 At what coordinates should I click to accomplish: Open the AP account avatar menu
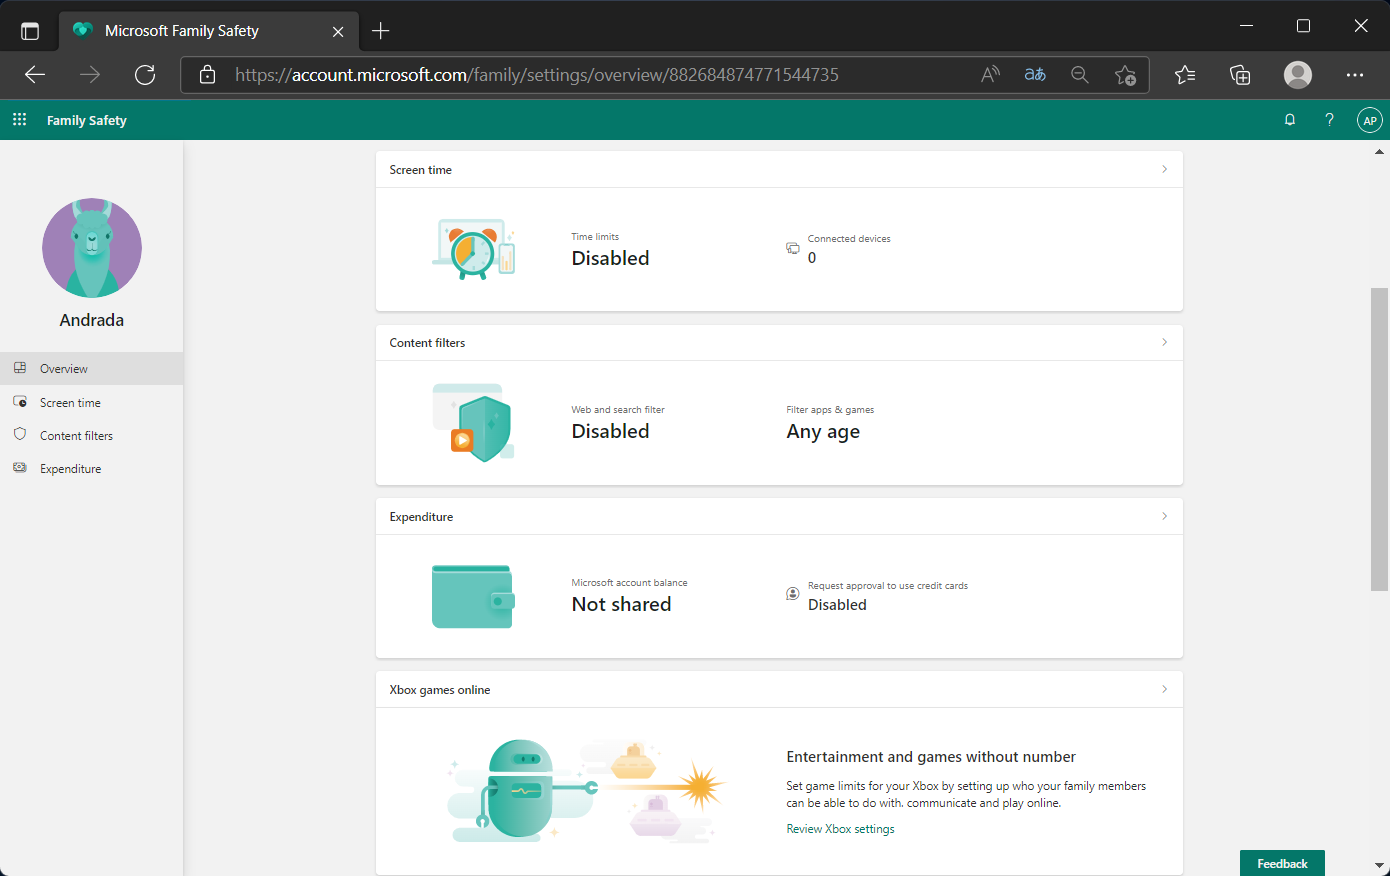pyautogui.click(x=1369, y=120)
